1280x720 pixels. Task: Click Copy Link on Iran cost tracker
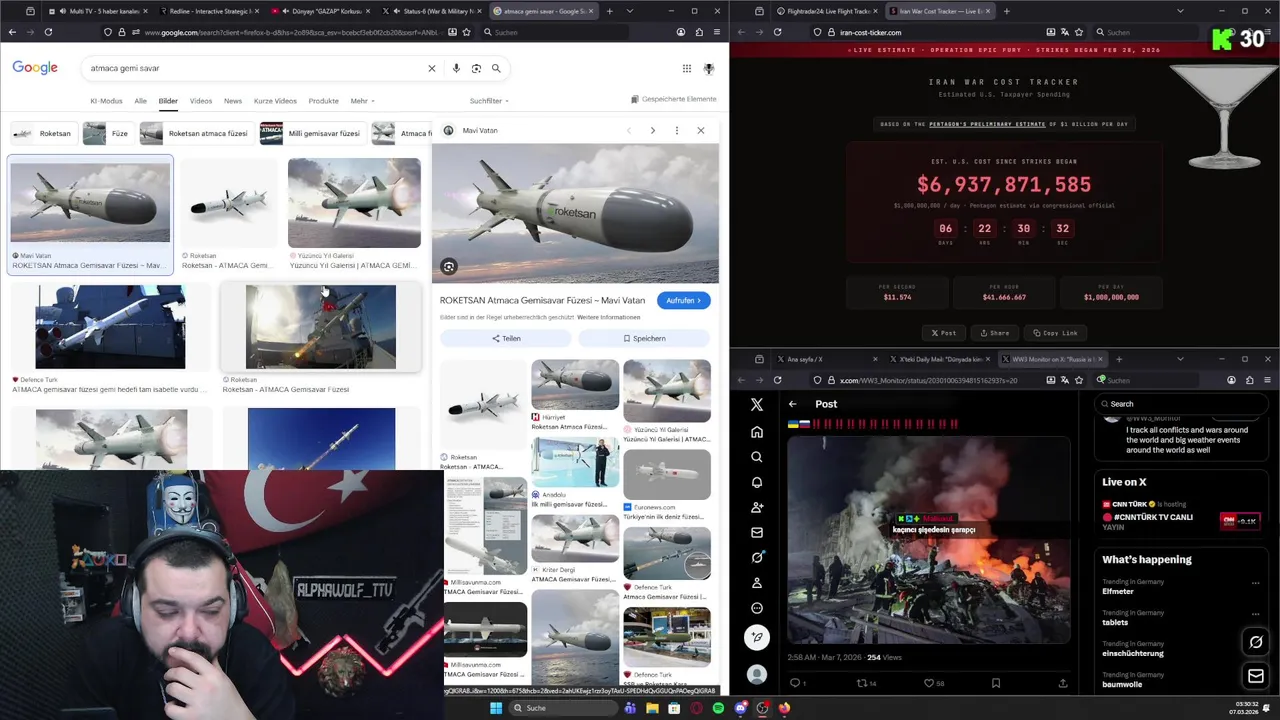(1055, 333)
